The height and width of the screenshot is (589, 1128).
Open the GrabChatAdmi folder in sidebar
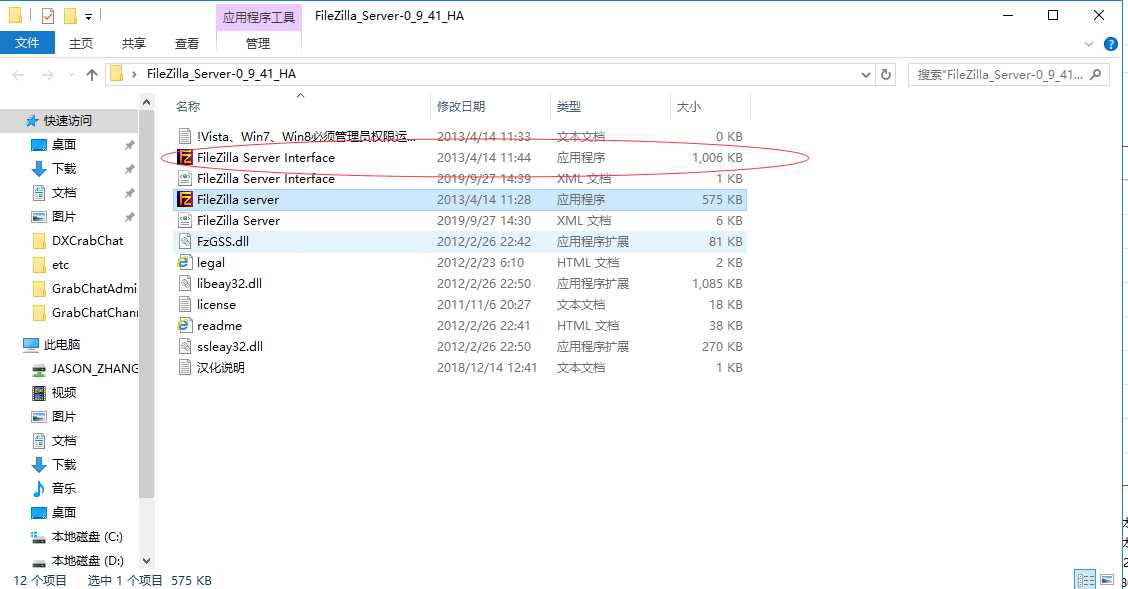94,288
